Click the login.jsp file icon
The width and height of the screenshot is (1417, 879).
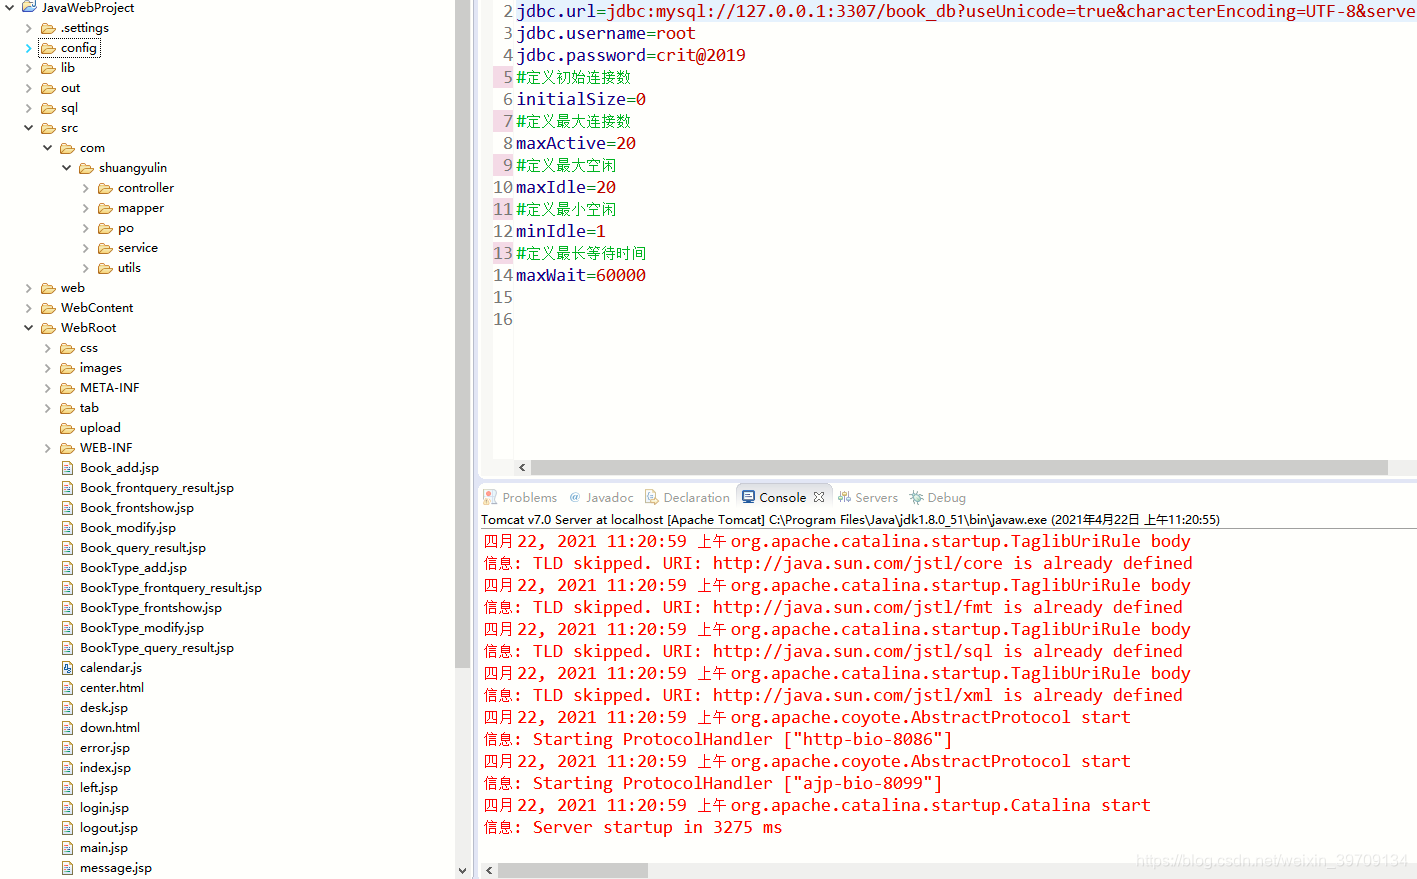(68, 808)
